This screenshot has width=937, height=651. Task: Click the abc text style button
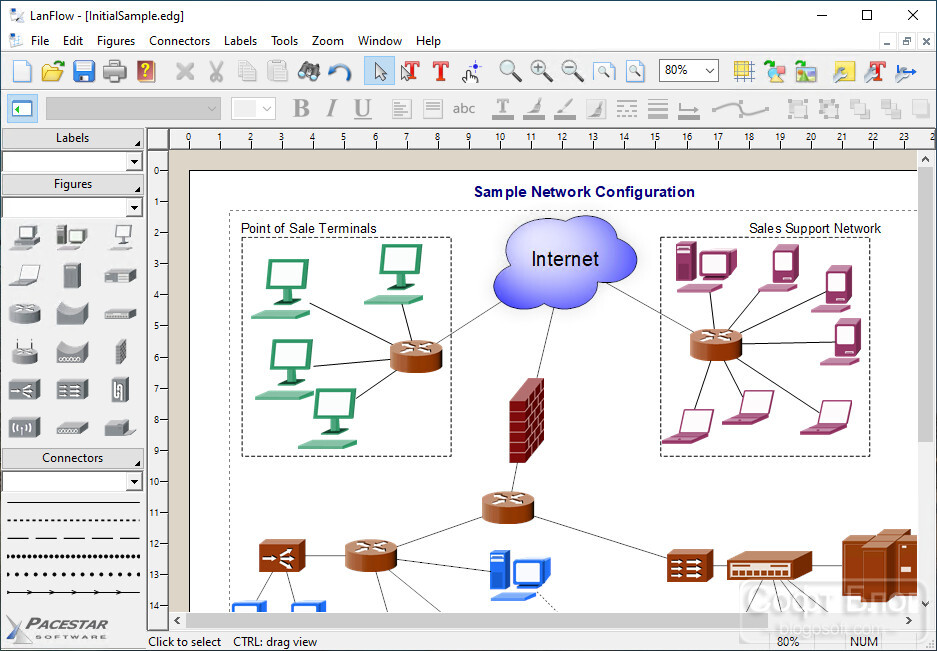click(x=464, y=109)
